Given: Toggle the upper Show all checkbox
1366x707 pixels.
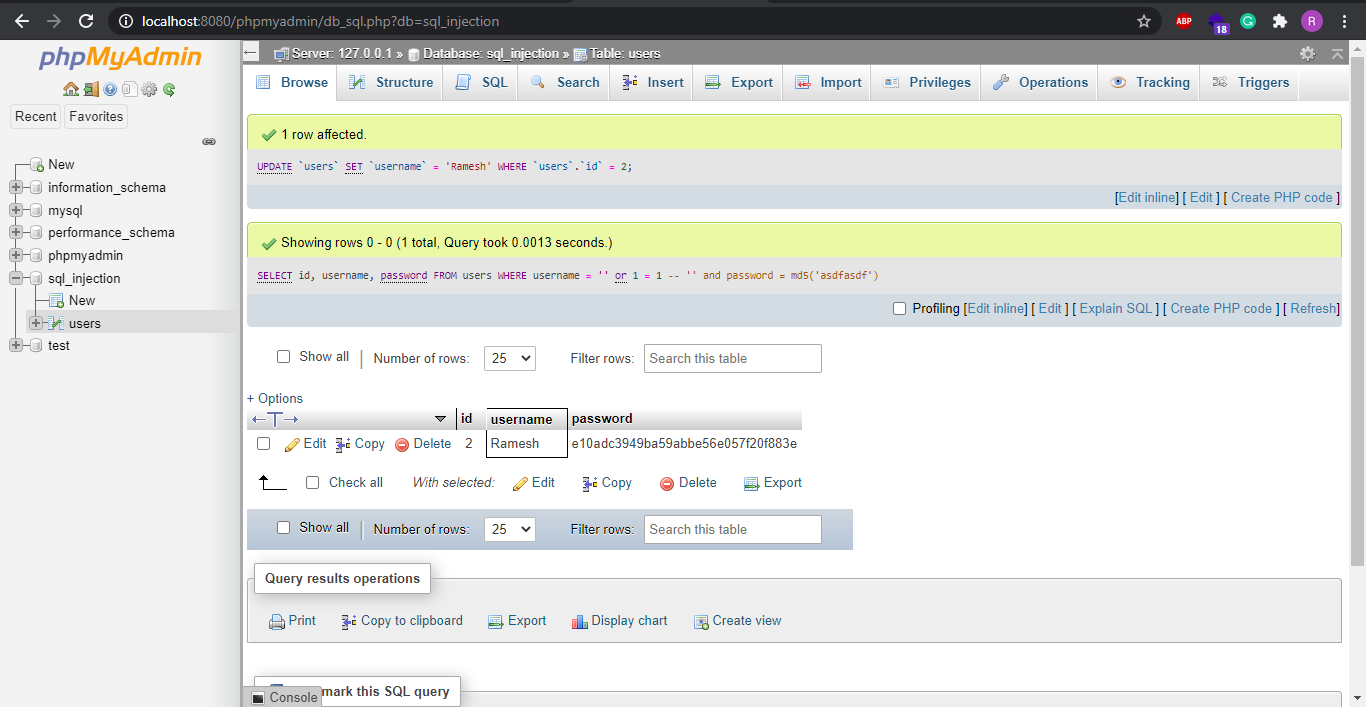Looking at the screenshot, I should [283, 357].
